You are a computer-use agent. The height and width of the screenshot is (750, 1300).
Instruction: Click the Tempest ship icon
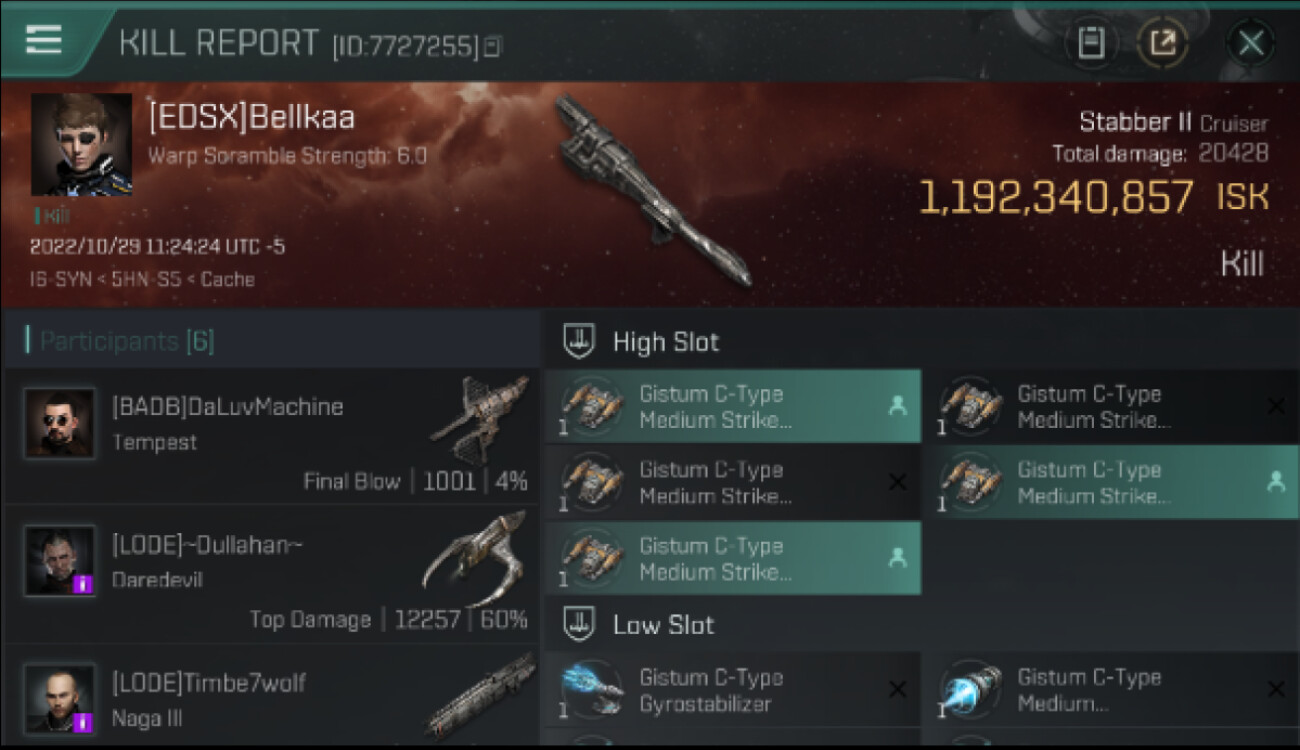point(480,419)
